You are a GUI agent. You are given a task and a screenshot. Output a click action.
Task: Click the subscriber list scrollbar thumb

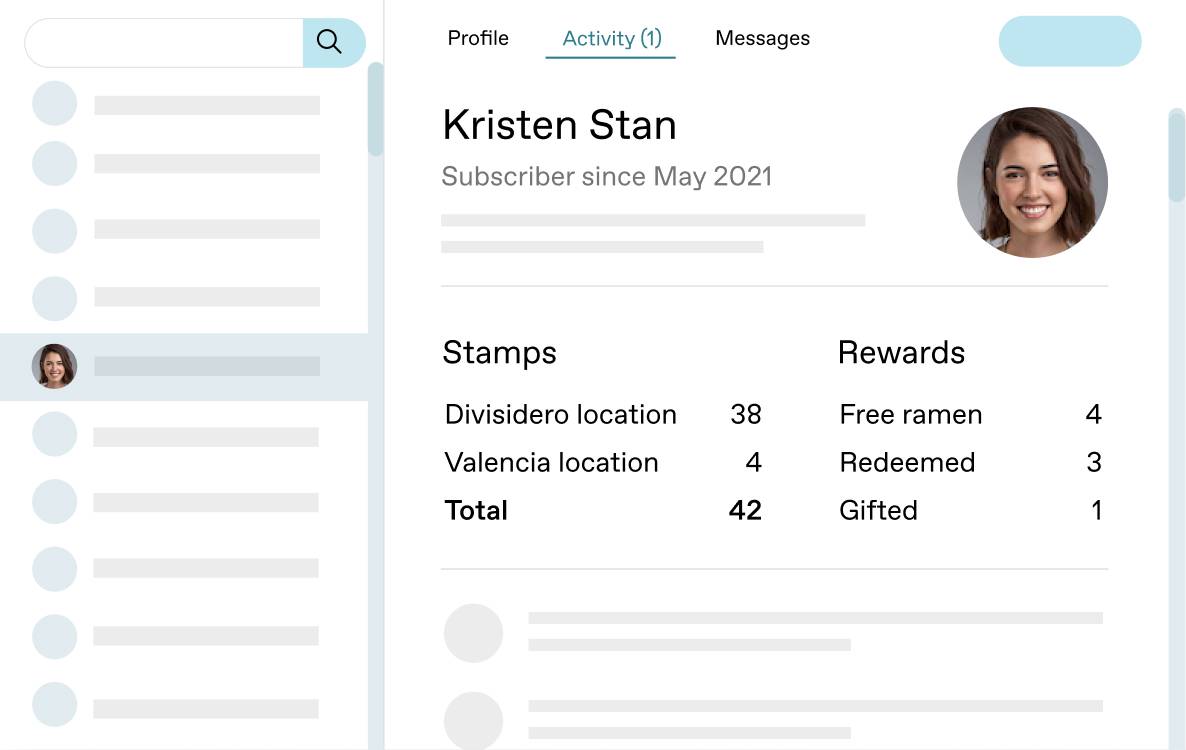click(375, 110)
